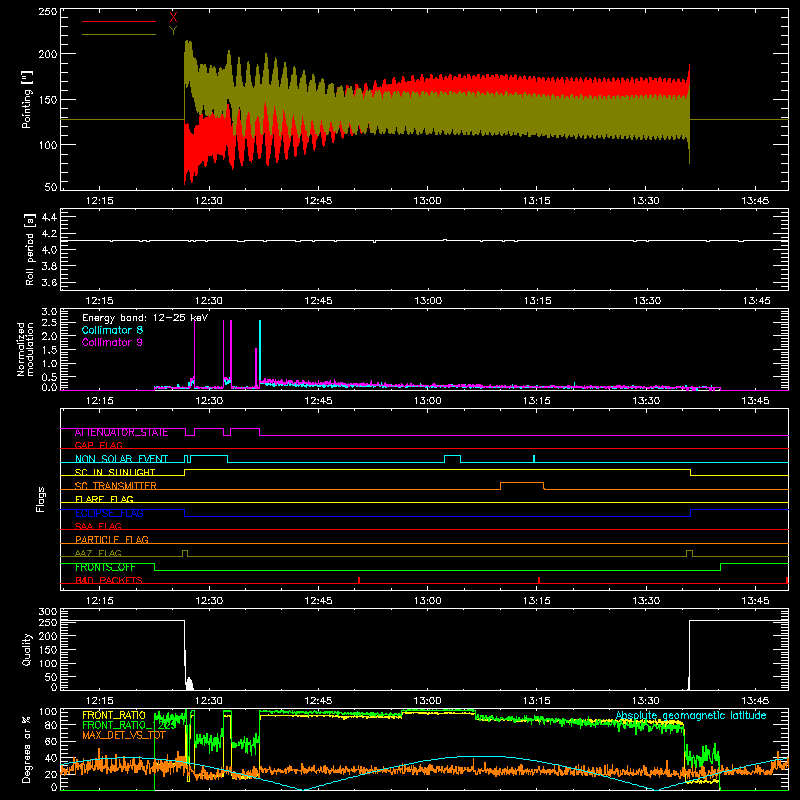Click the 12:30 label under Roll period plot

(x=209, y=301)
